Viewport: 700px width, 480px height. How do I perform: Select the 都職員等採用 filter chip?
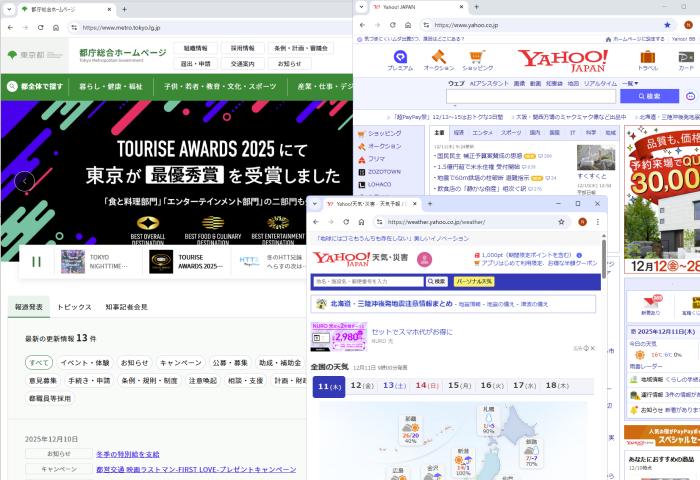tap(50, 398)
